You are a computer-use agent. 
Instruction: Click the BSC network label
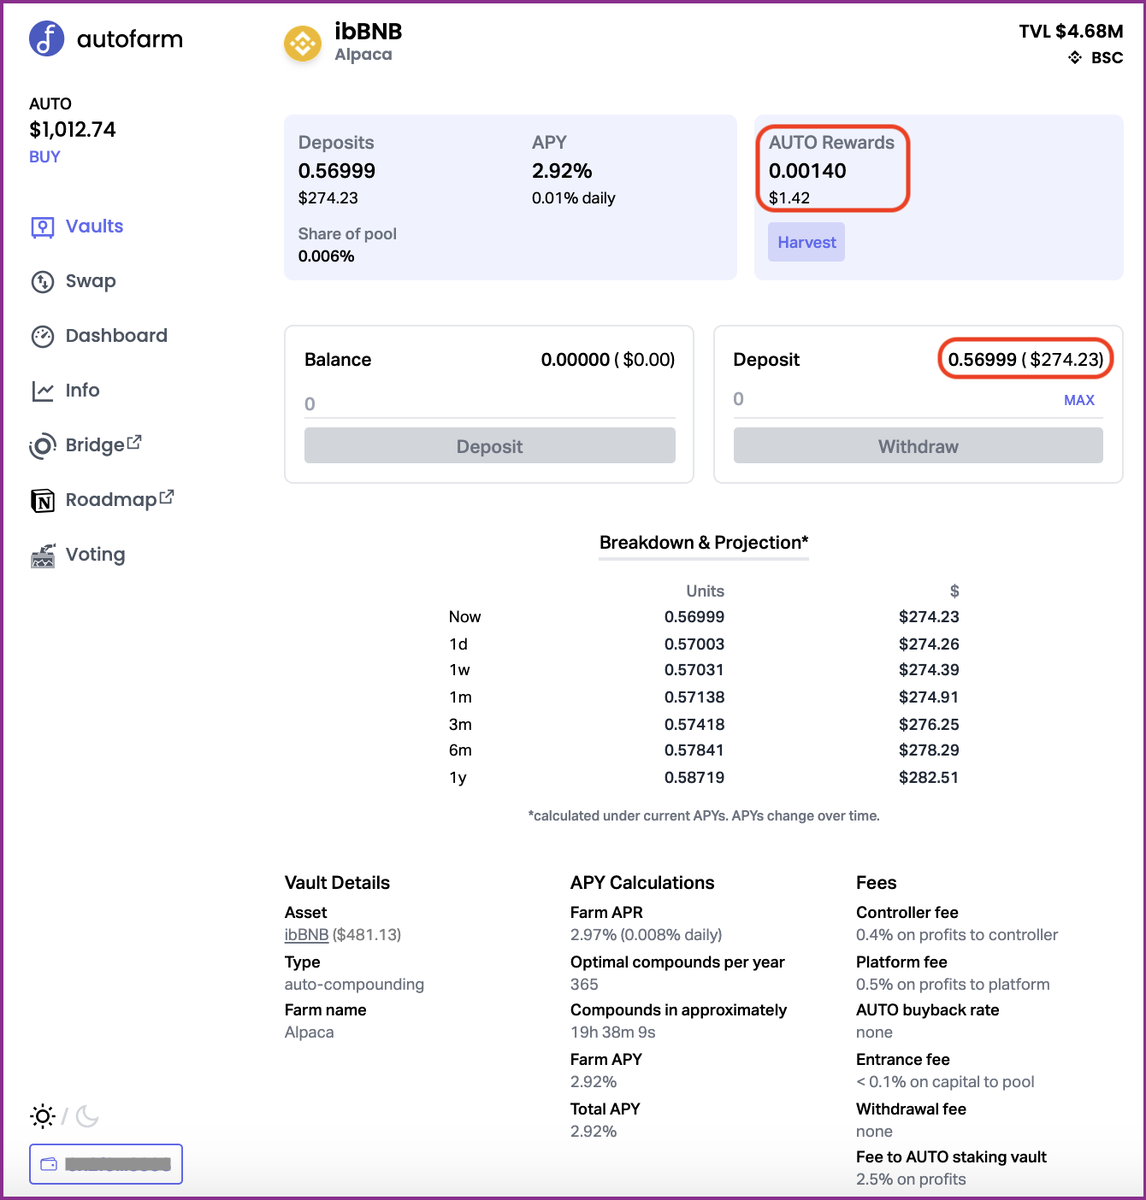1107,58
